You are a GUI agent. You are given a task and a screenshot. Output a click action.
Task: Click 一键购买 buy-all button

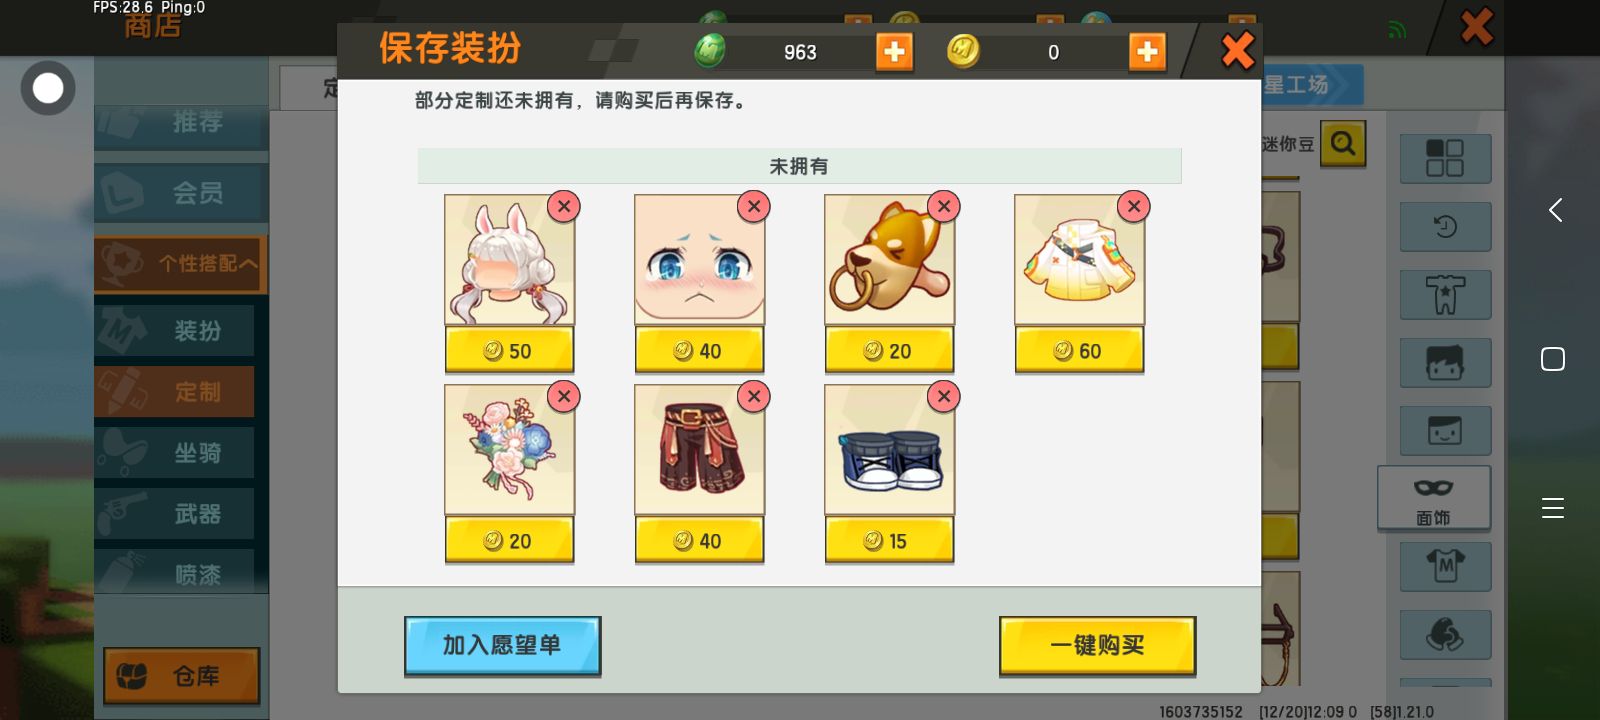click(1097, 646)
